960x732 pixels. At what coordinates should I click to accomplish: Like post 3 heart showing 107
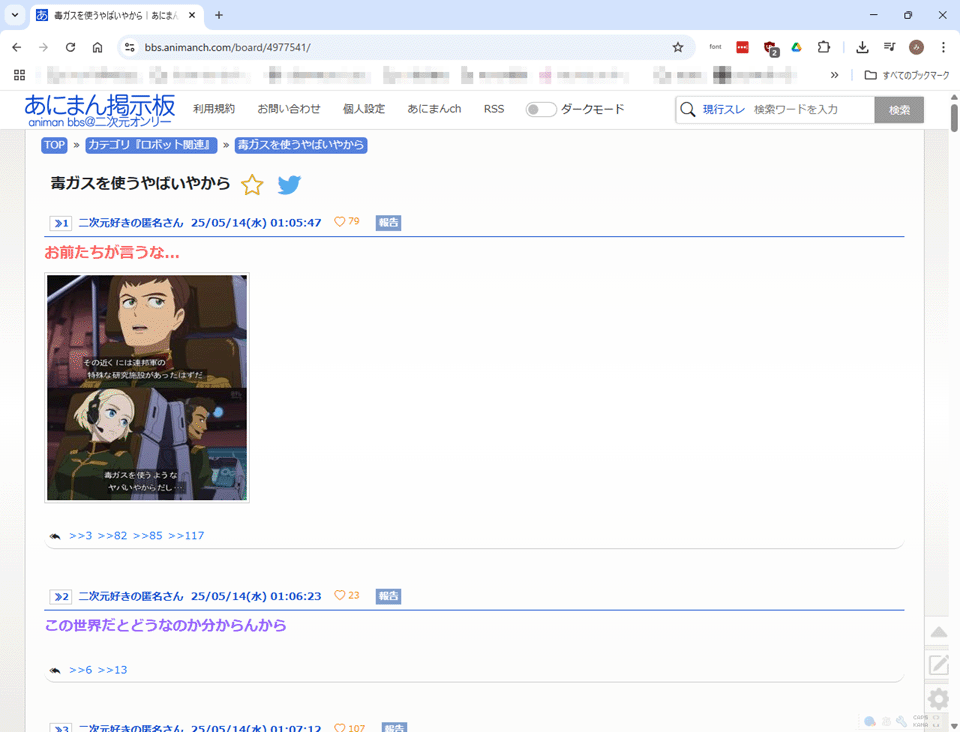(x=340, y=727)
